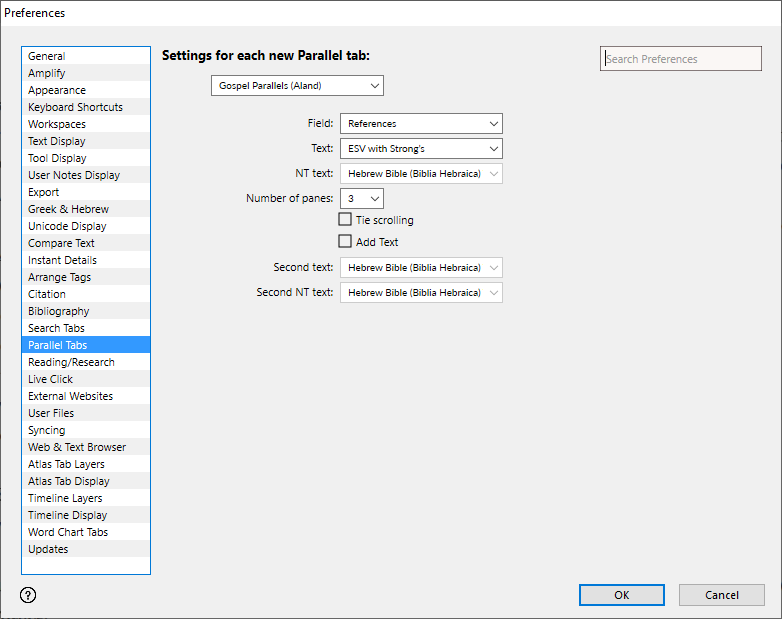
Task: Open the Updates preferences section
Action: 48,550
